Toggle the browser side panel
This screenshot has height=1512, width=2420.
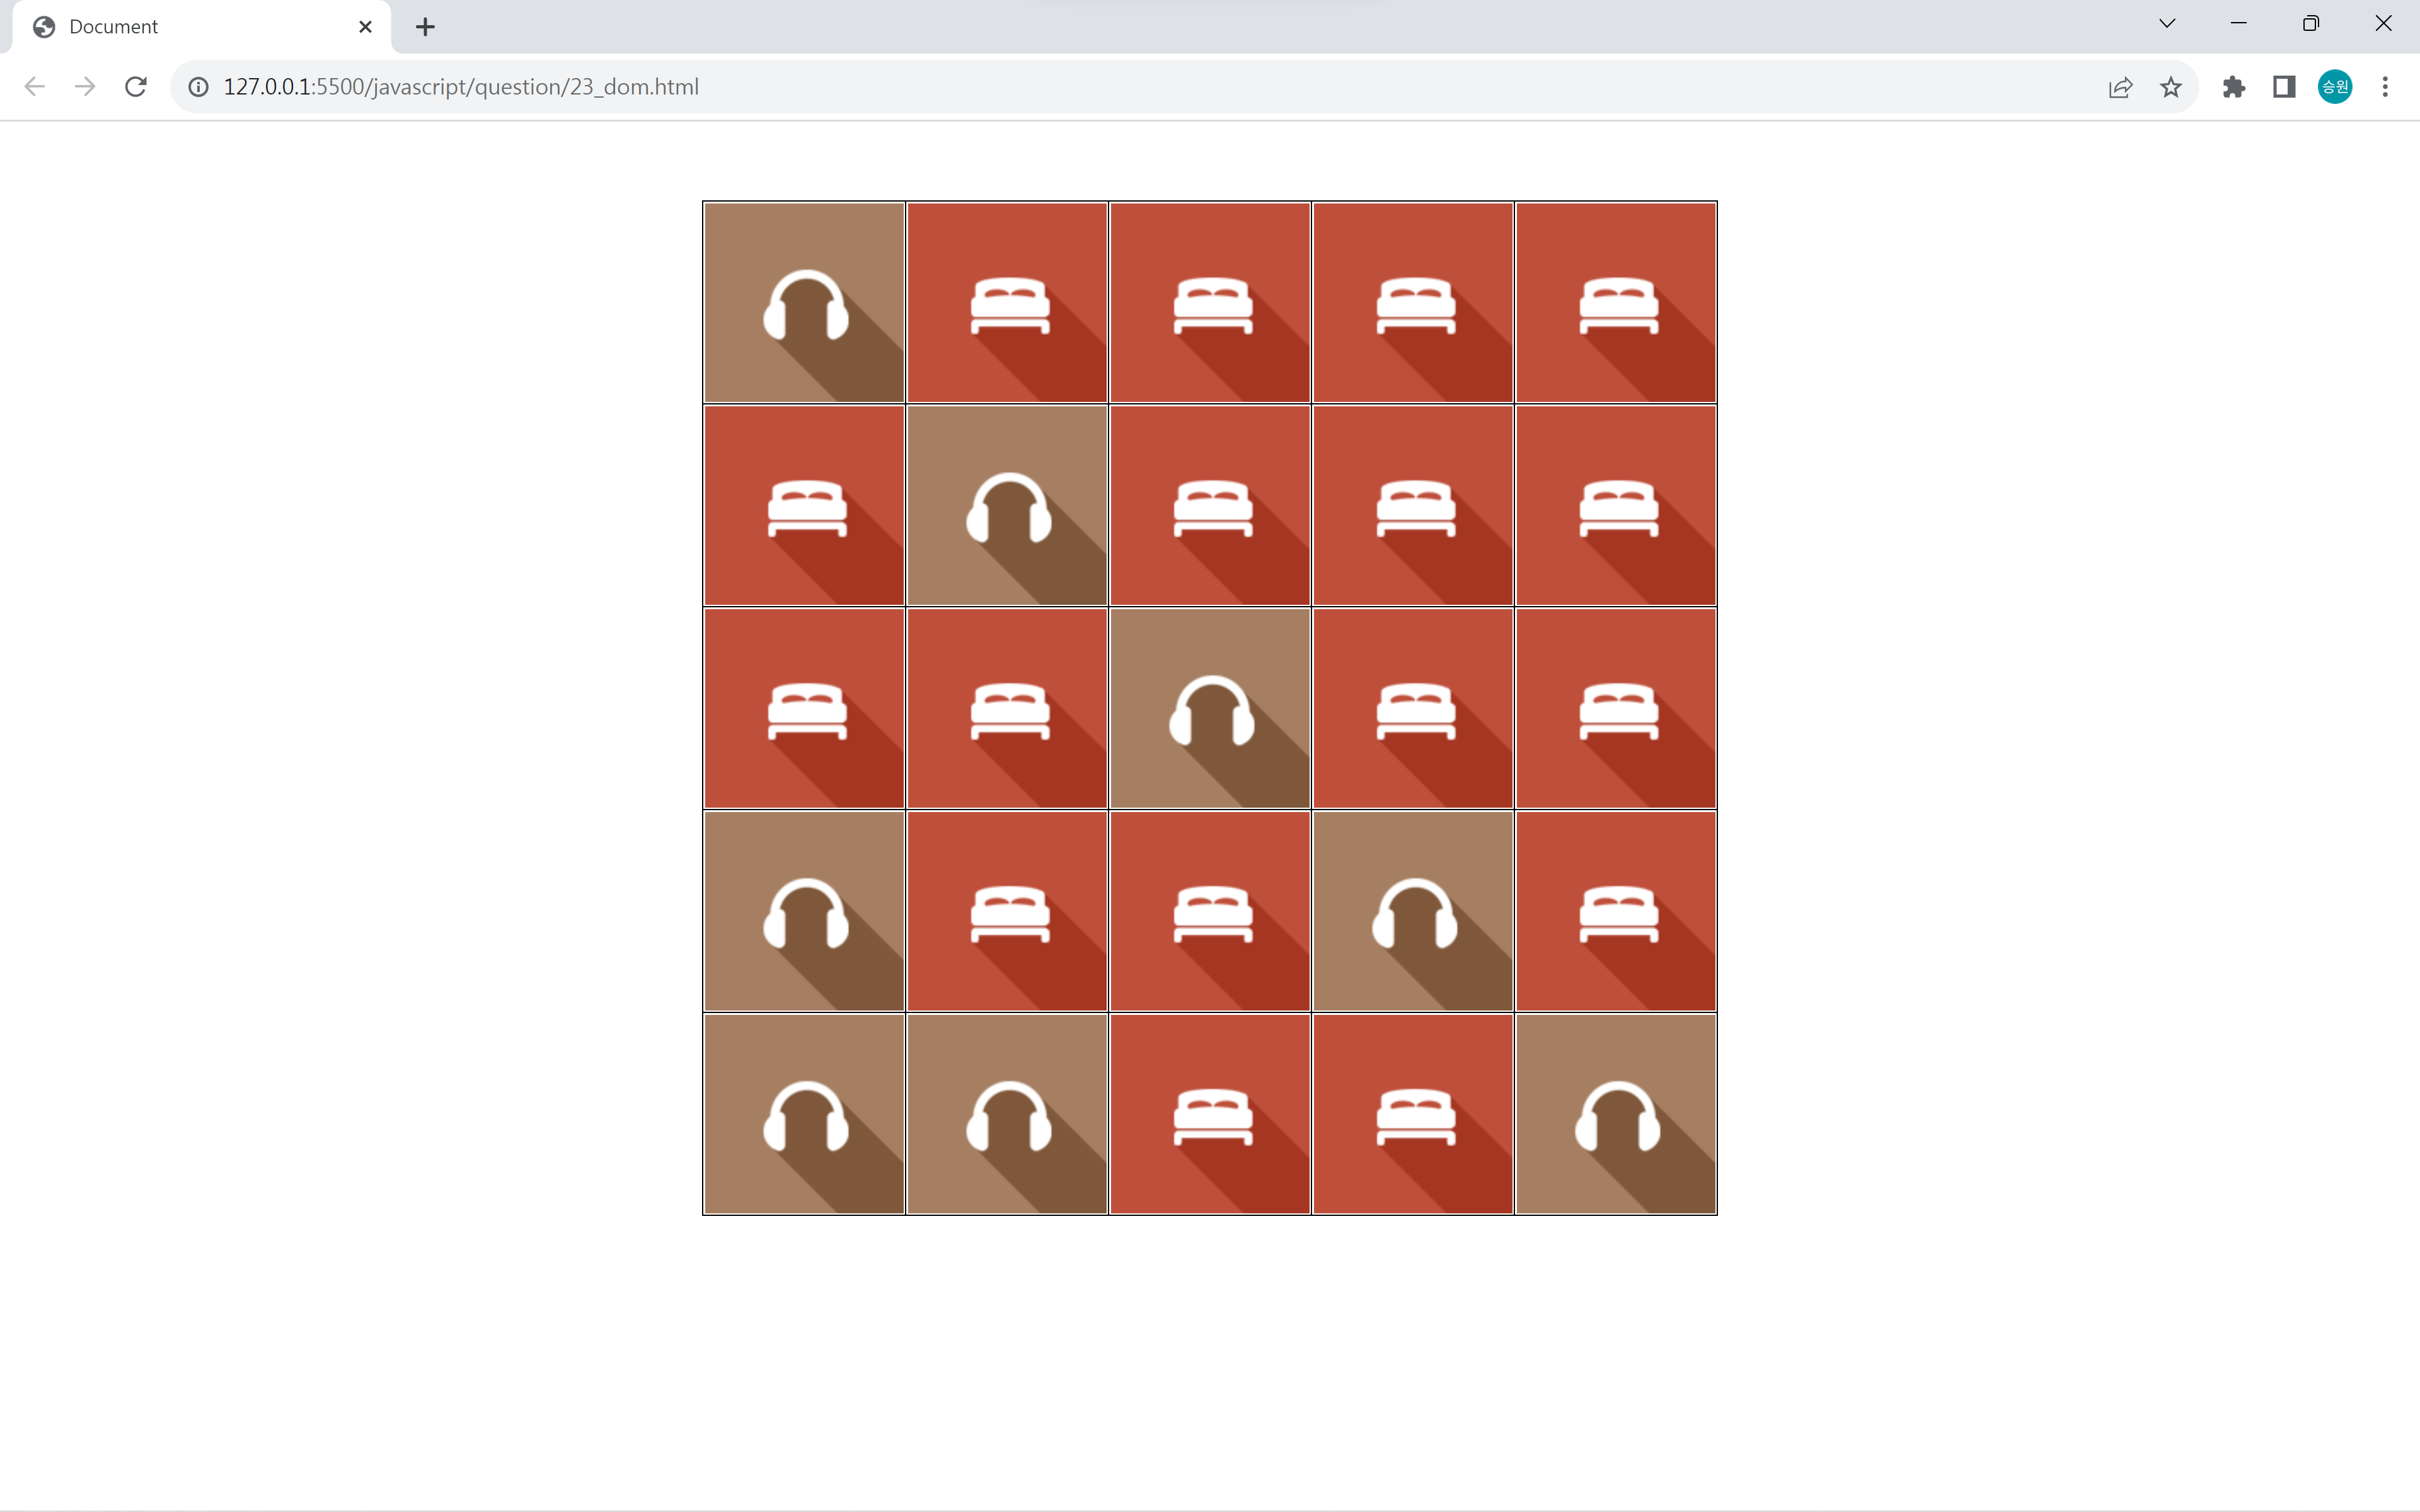click(x=2284, y=87)
